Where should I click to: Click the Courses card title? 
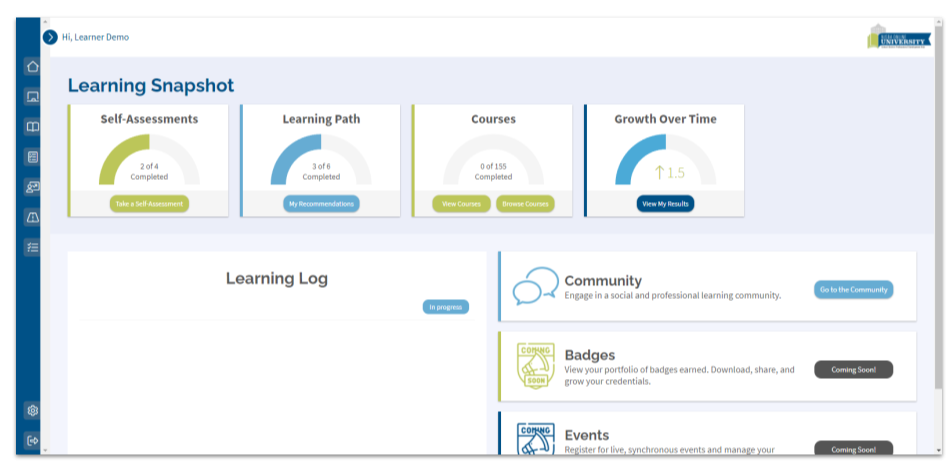494,119
